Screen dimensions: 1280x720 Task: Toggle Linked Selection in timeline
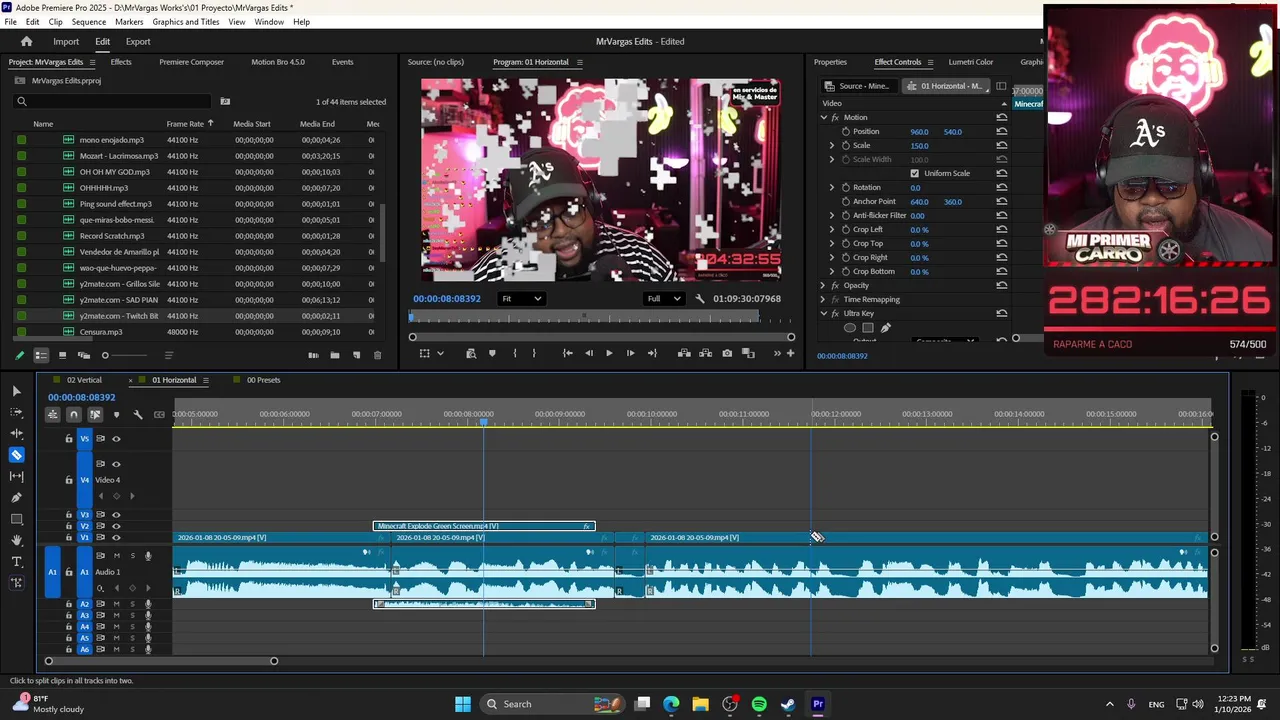pyautogui.click(x=95, y=414)
